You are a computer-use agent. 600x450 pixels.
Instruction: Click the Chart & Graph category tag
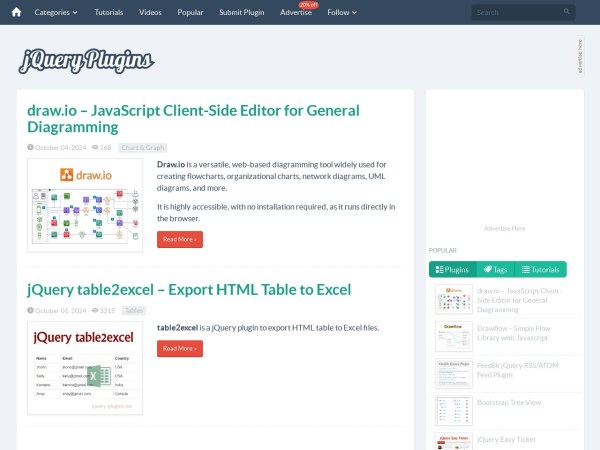click(x=141, y=147)
